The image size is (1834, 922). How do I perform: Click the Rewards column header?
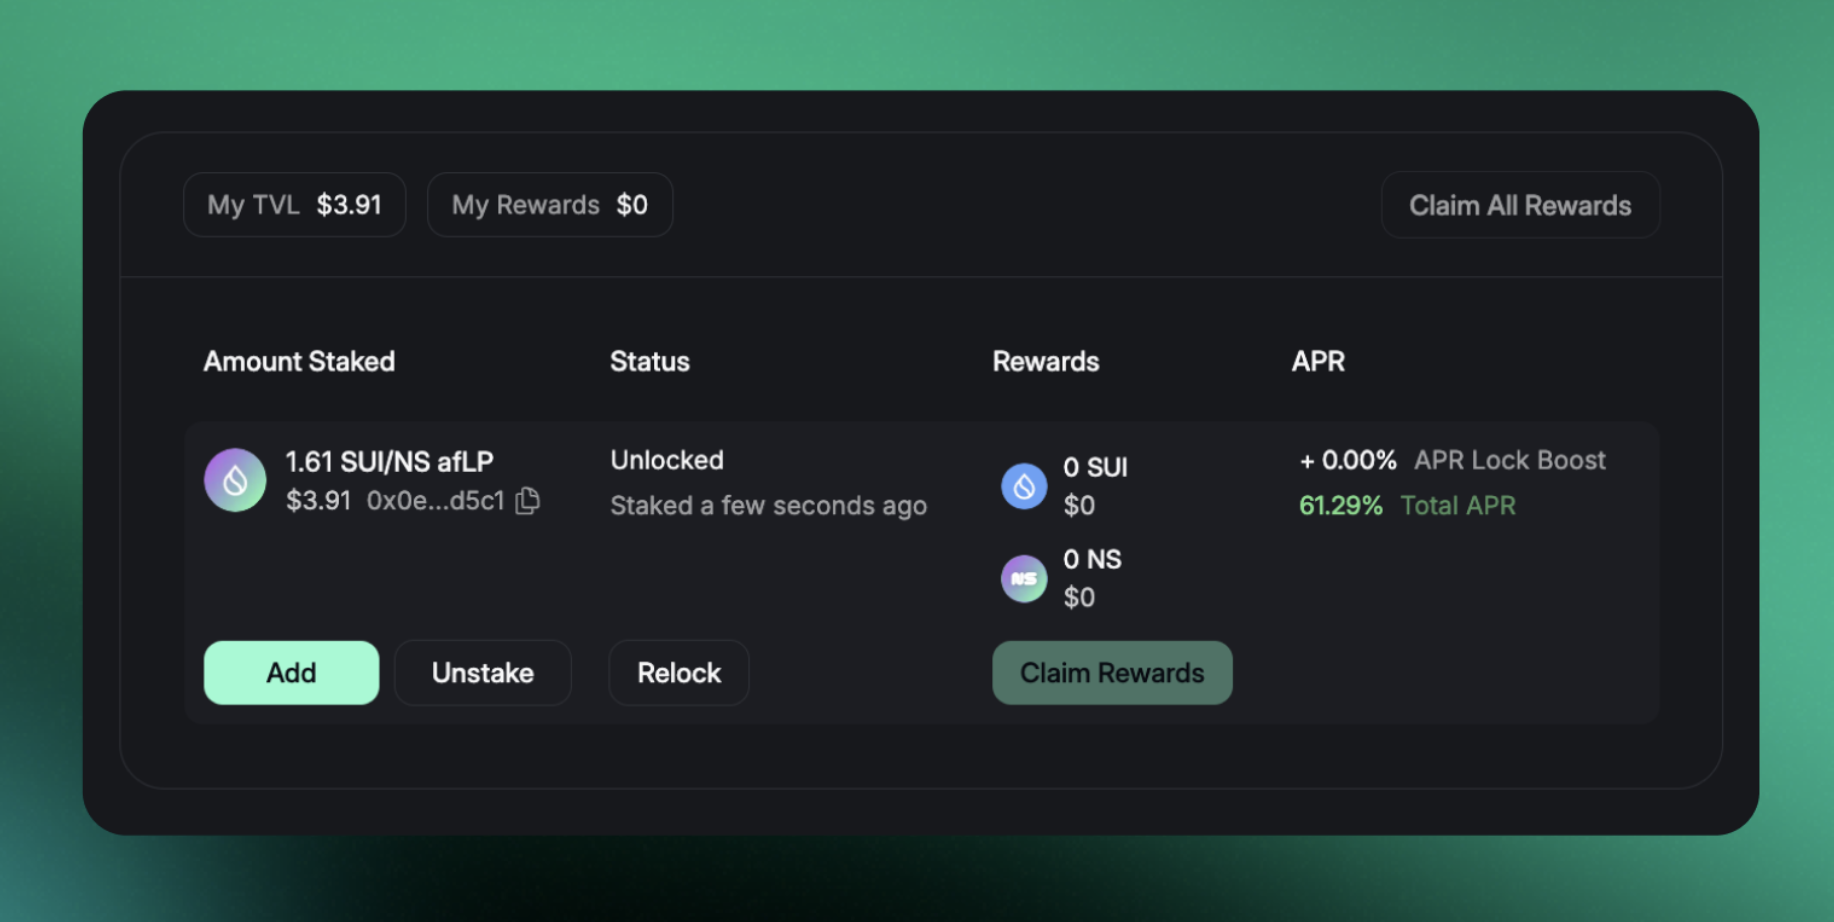1045,361
